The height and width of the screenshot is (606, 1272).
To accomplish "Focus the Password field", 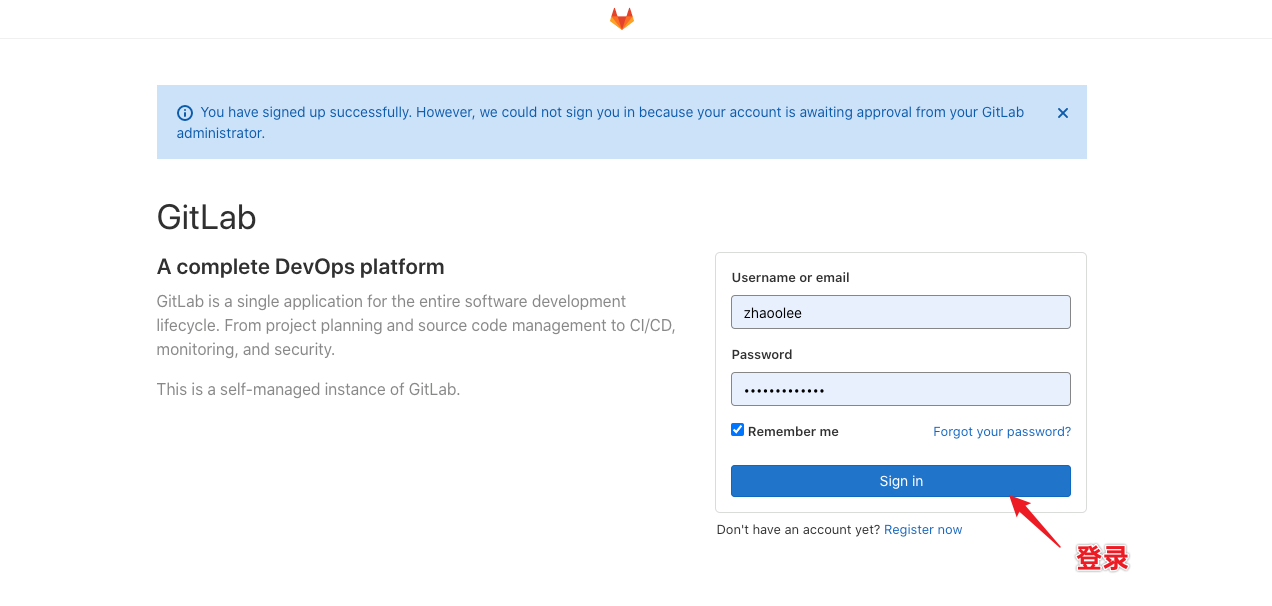I will click(x=901, y=389).
